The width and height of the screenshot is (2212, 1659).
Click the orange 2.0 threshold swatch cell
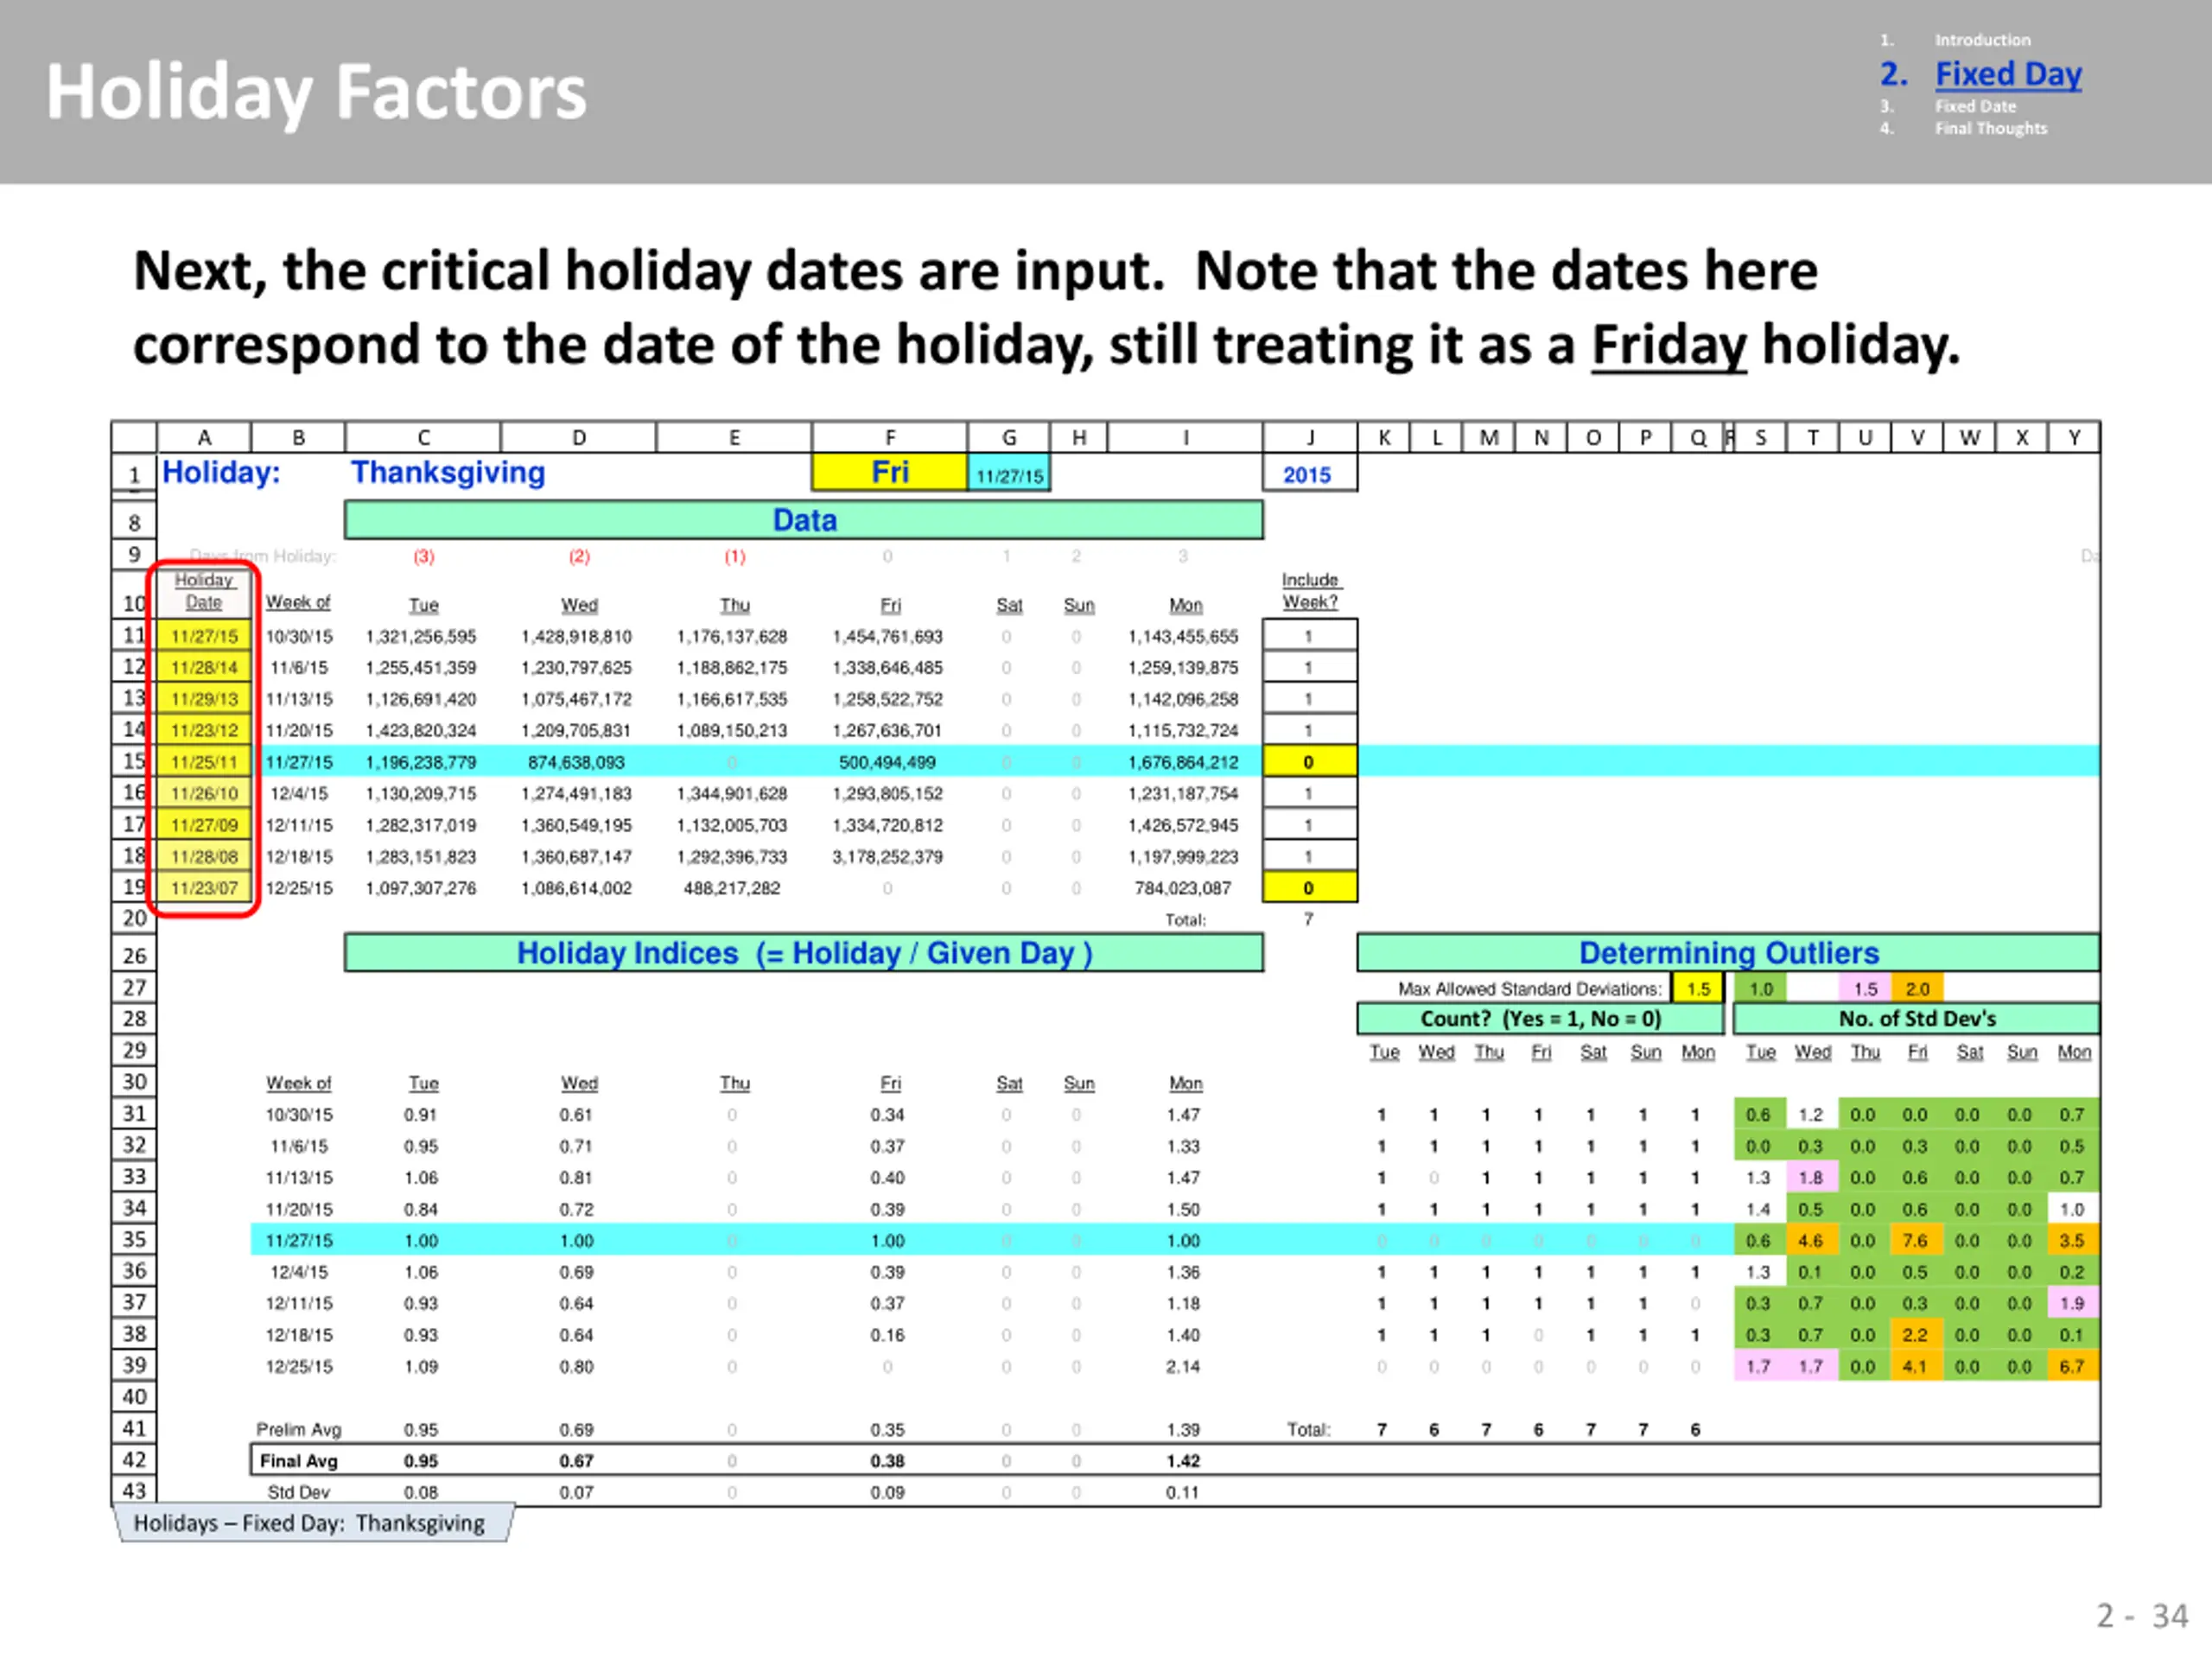click(x=1917, y=988)
